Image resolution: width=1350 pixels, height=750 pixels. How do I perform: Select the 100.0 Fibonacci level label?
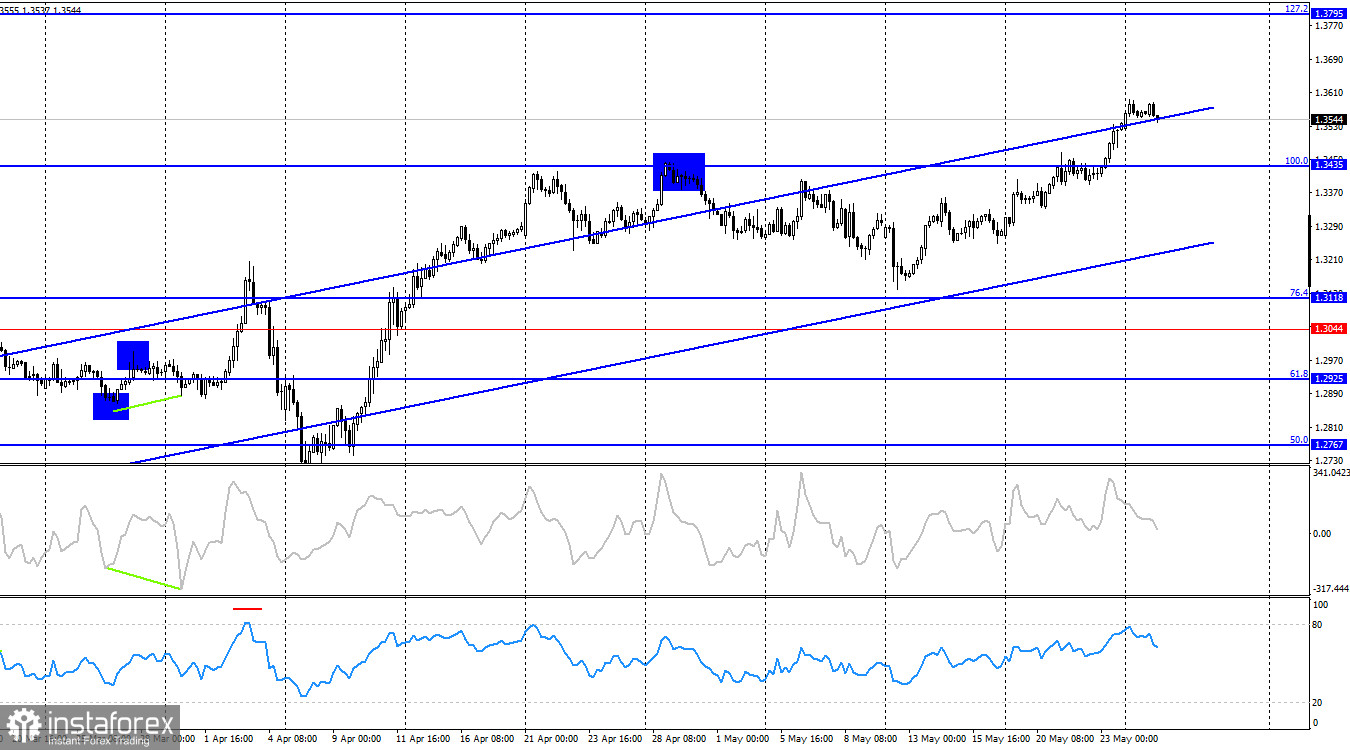(1296, 160)
